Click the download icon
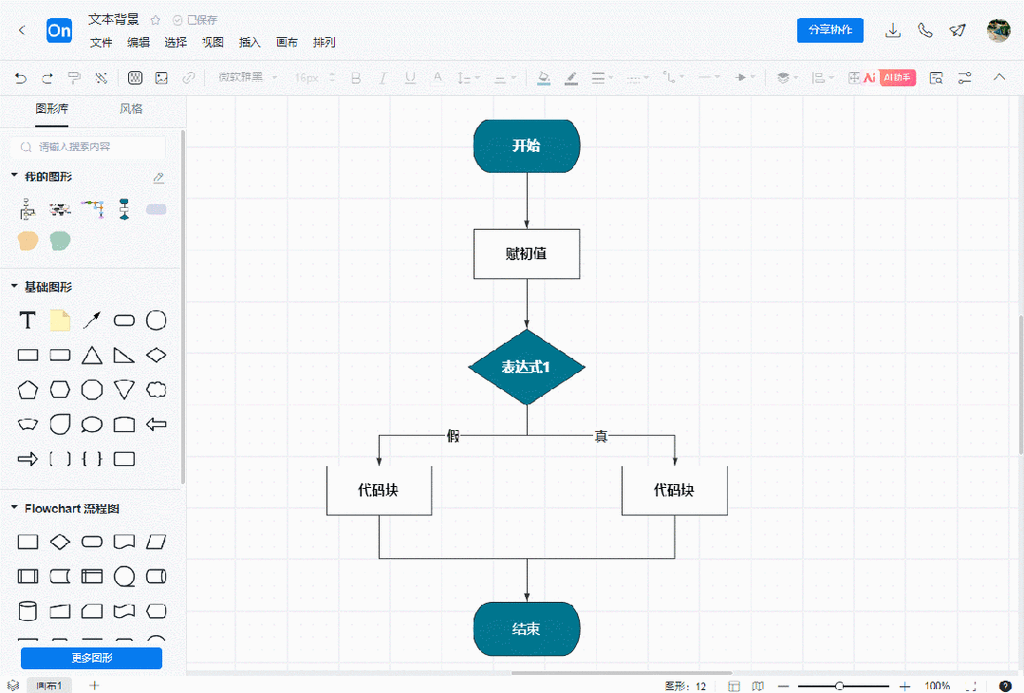This screenshot has height=693, width=1024. (x=893, y=31)
